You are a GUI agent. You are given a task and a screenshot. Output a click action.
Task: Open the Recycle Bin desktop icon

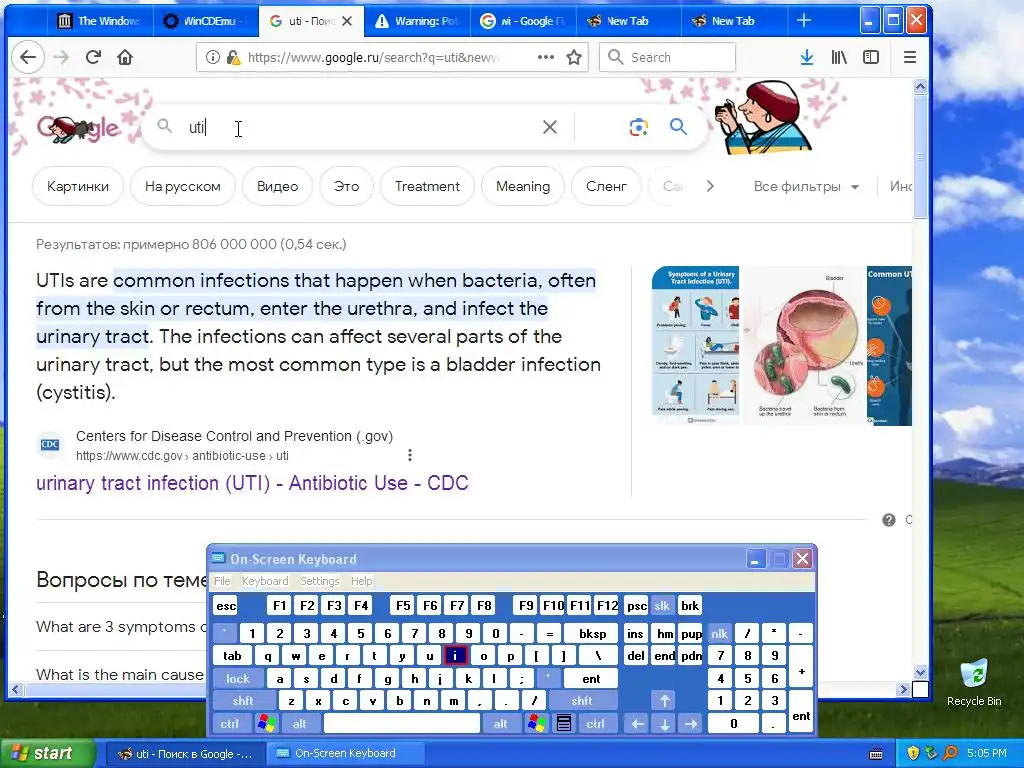point(974,683)
